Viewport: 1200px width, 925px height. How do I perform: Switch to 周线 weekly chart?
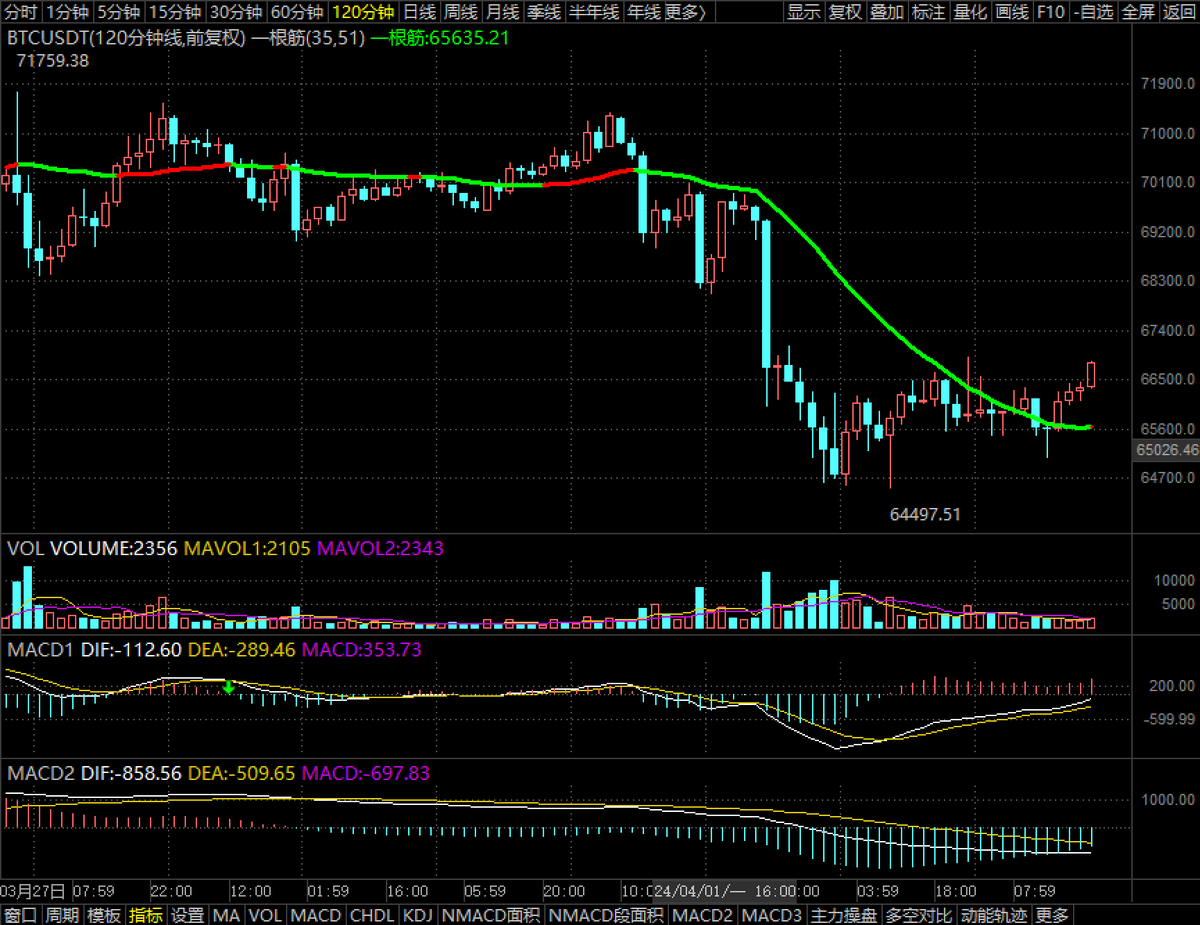[461, 12]
